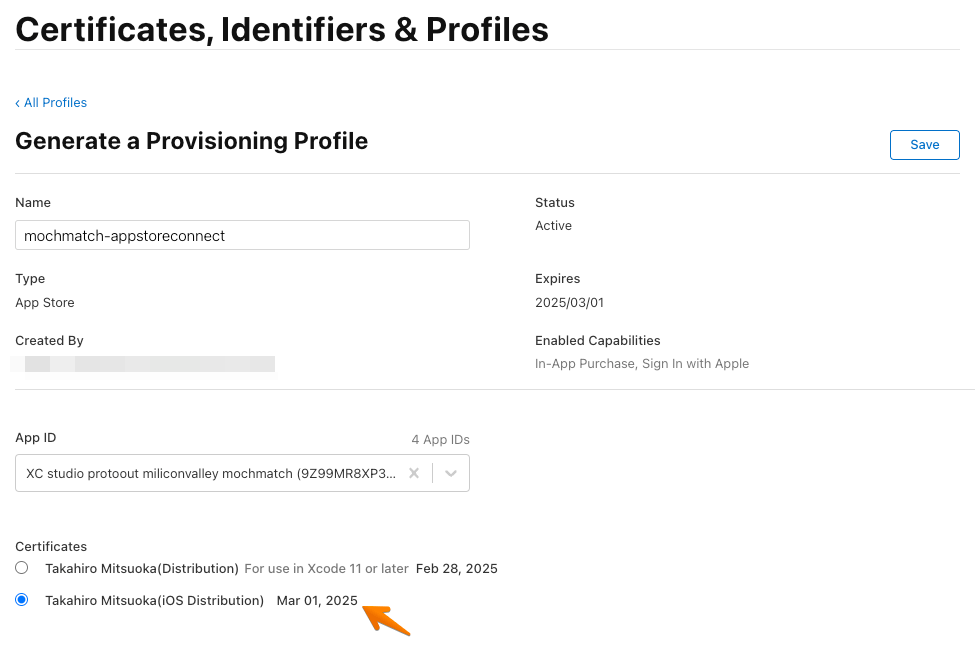Click the In-App Purchase, Sign In with Apple text

(642, 364)
